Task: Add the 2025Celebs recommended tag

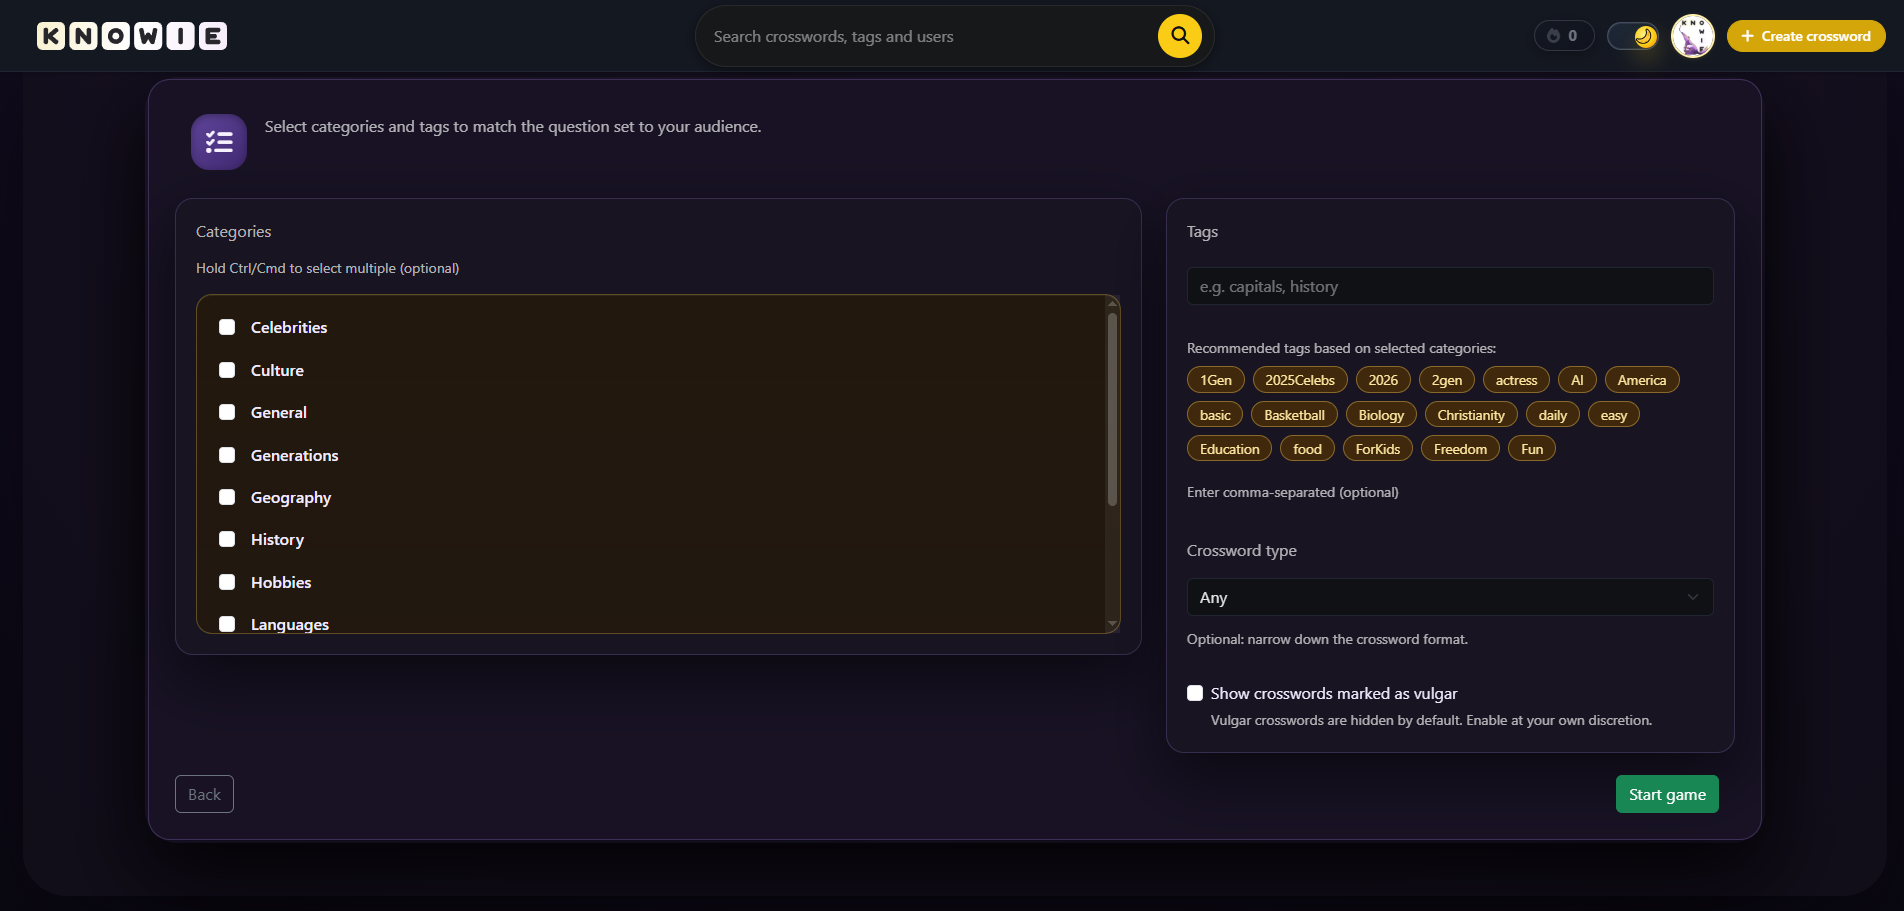Action: pyautogui.click(x=1299, y=379)
